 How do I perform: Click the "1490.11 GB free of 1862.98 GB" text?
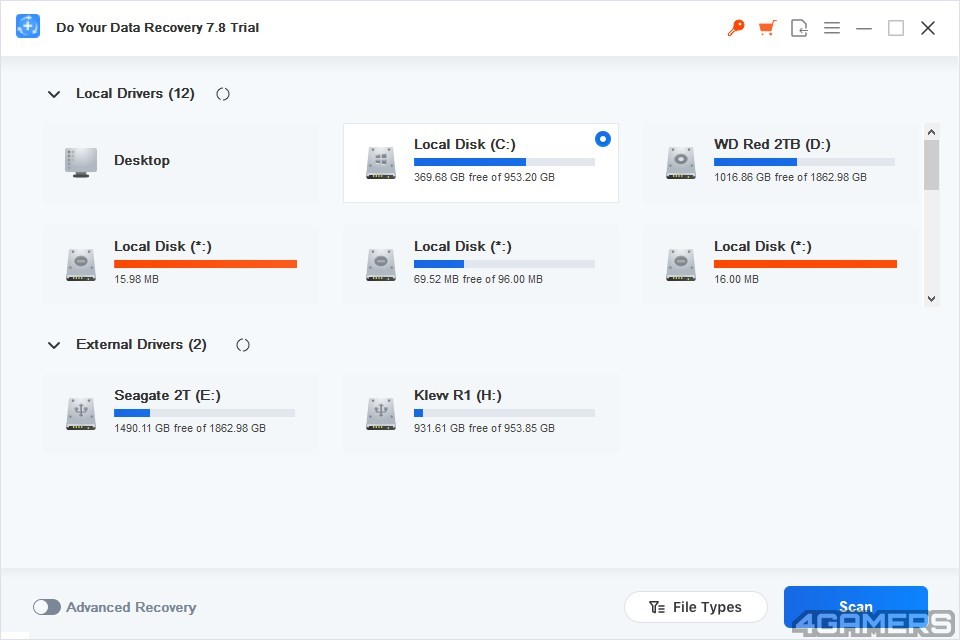pyautogui.click(x=190, y=428)
